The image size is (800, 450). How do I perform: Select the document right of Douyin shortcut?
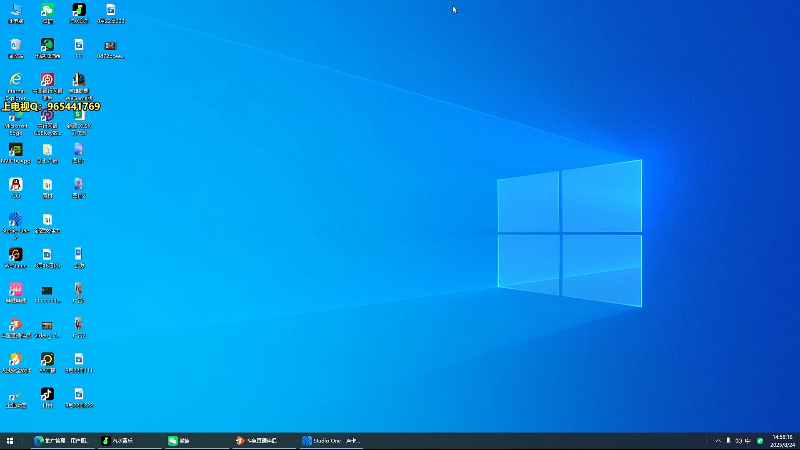point(79,398)
